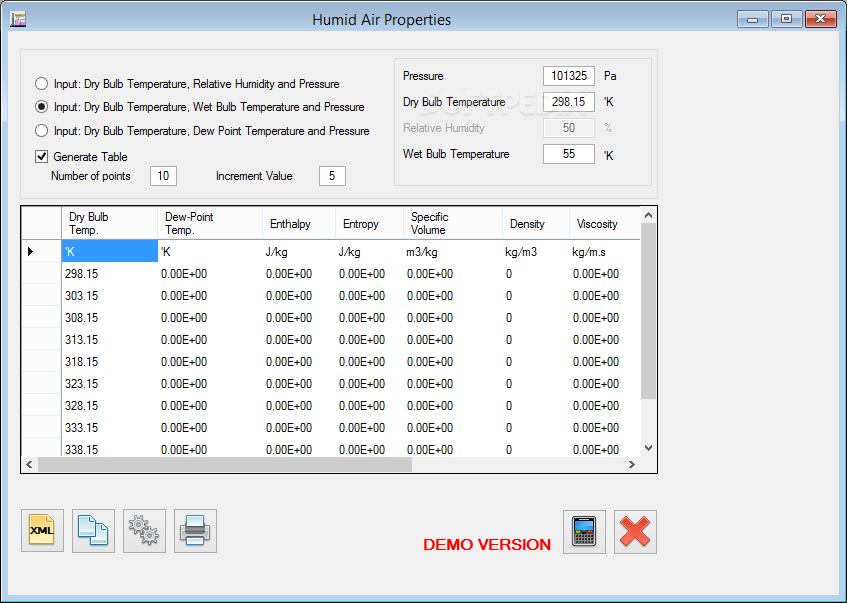Viewport: 847px width, 603px height.
Task: Select the 318.15 table cell
Action: (x=110, y=362)
